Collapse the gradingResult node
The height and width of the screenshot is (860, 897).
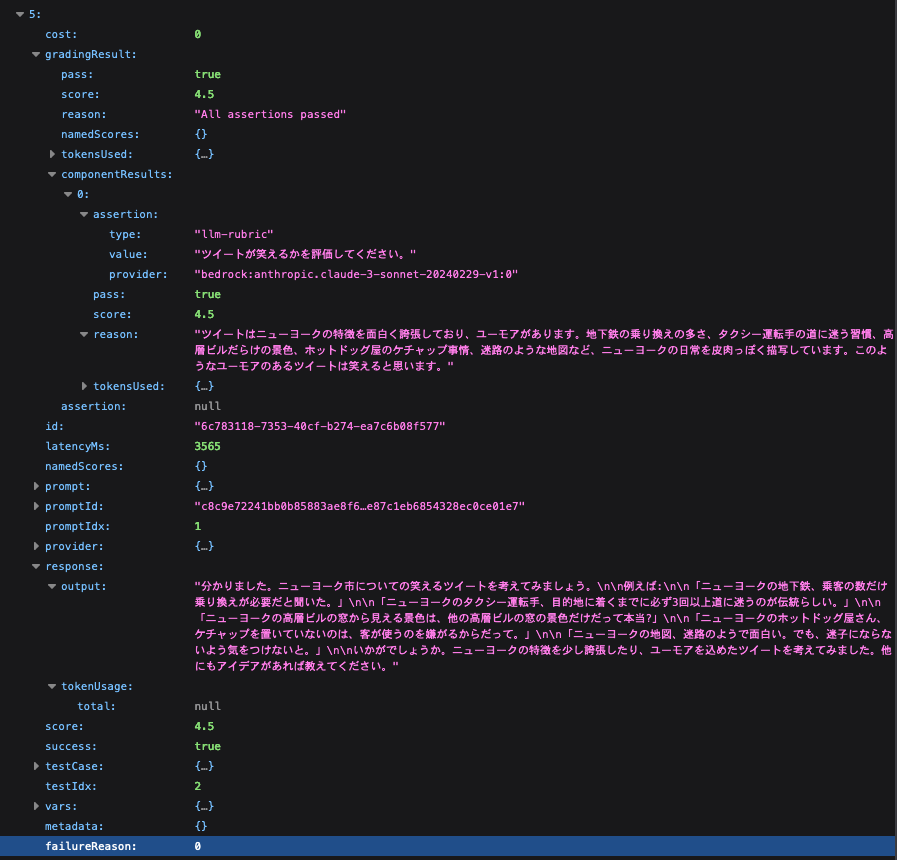click(x=36, y=54)
